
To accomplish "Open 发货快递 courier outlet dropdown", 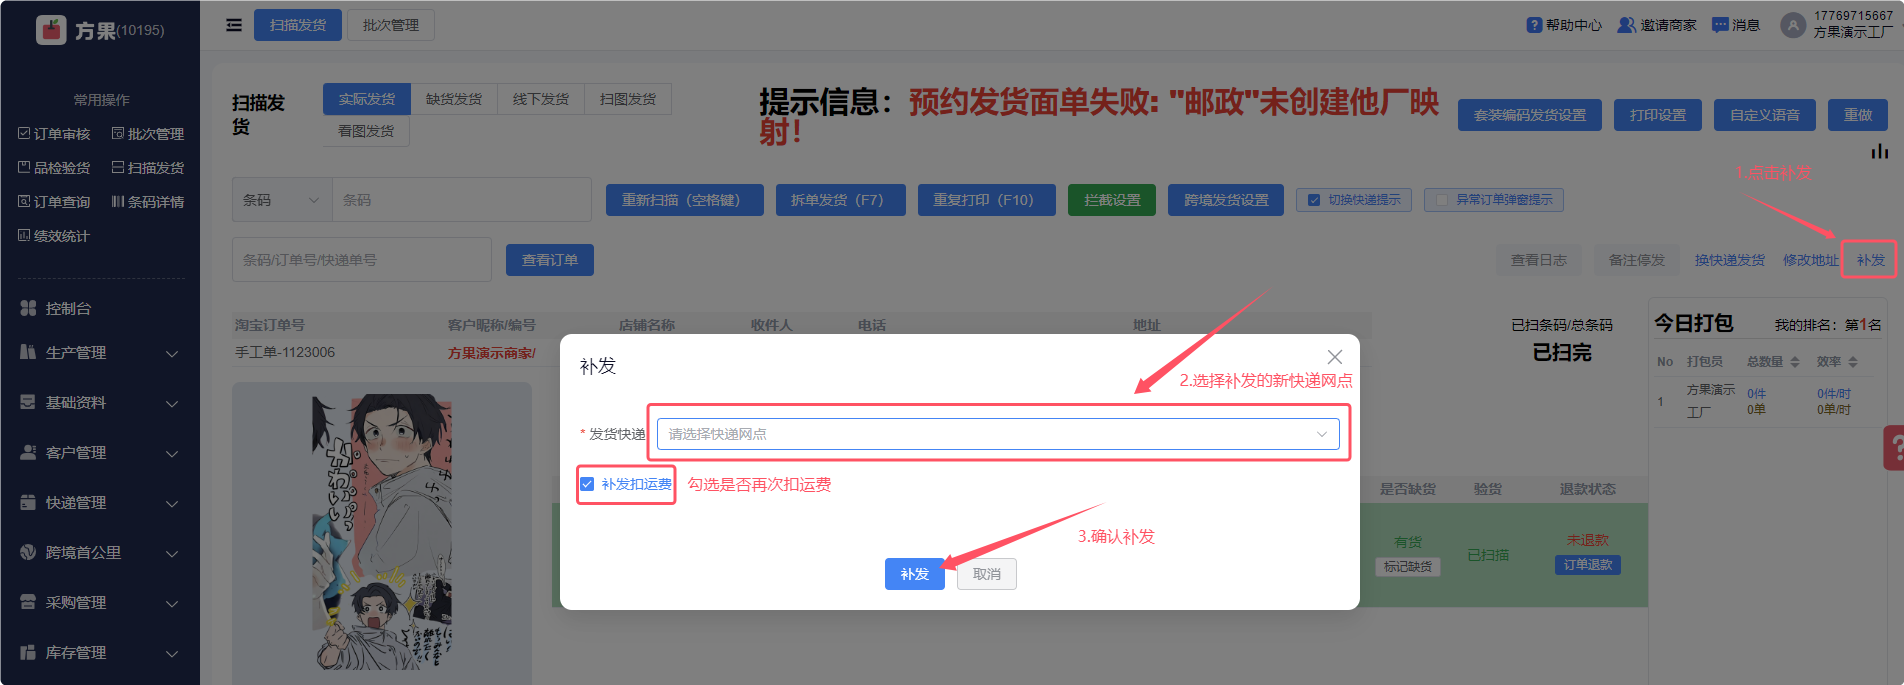I will point(998,434).
